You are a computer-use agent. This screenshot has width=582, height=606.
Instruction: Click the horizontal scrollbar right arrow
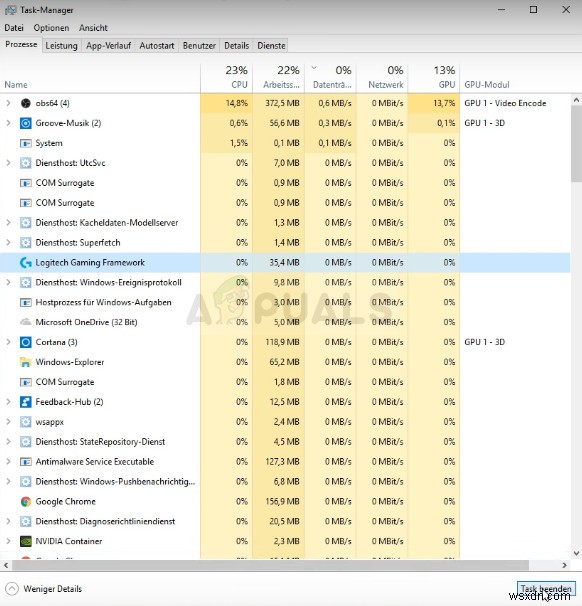[x=565, y=565]
